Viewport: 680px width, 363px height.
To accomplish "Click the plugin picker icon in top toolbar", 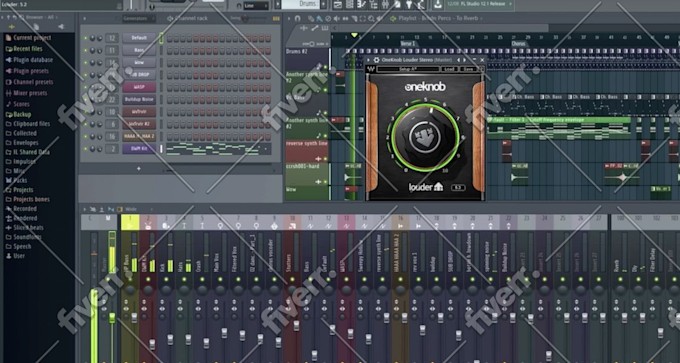I will 409,4.
